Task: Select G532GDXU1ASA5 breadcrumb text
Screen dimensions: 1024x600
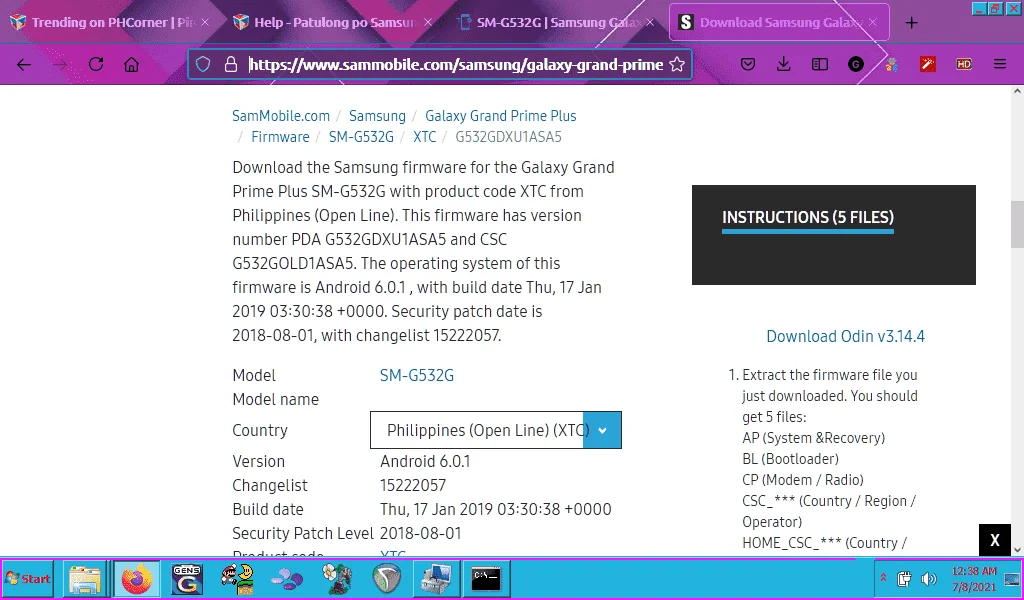Action: pyautogui.click(x=508, y=136)
